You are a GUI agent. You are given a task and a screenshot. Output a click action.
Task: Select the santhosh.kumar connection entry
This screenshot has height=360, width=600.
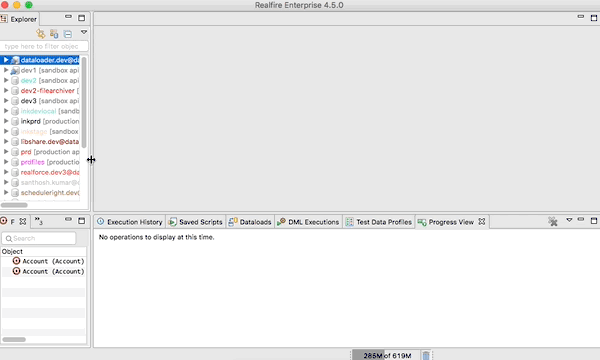pos(40,182)
